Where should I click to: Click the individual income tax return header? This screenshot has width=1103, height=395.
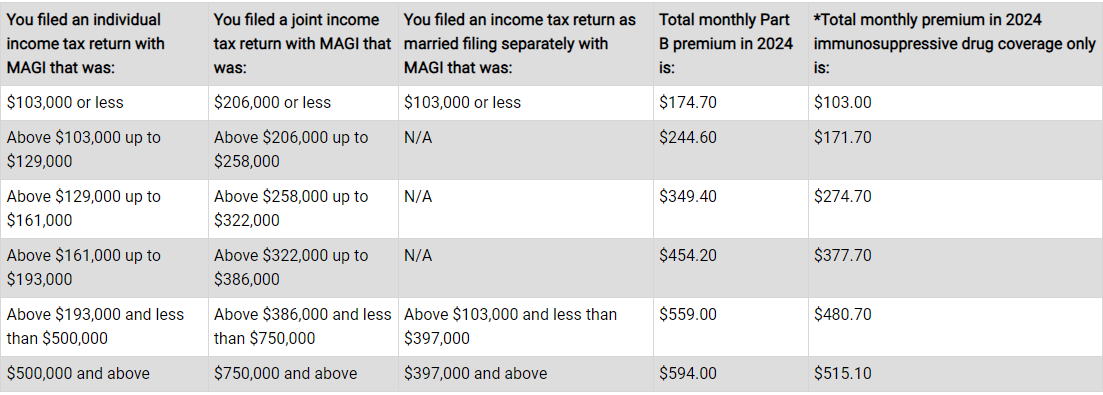tap(104, 43)
